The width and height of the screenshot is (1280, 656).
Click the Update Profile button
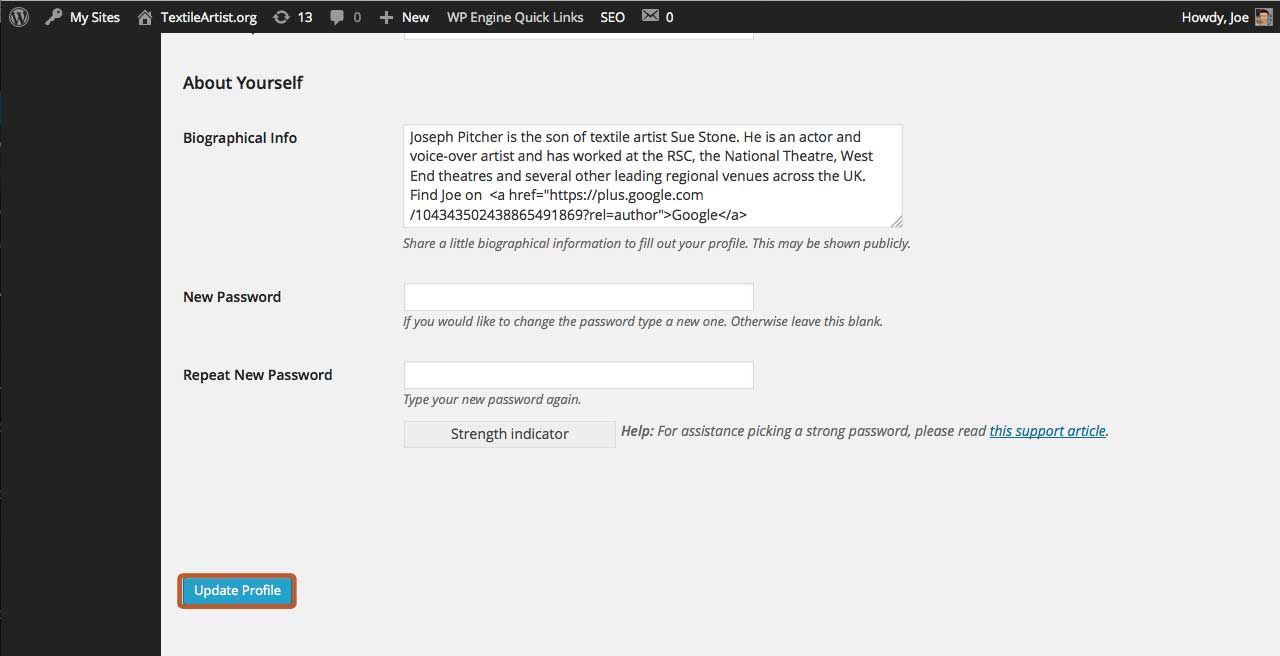[x=237, y=591]
